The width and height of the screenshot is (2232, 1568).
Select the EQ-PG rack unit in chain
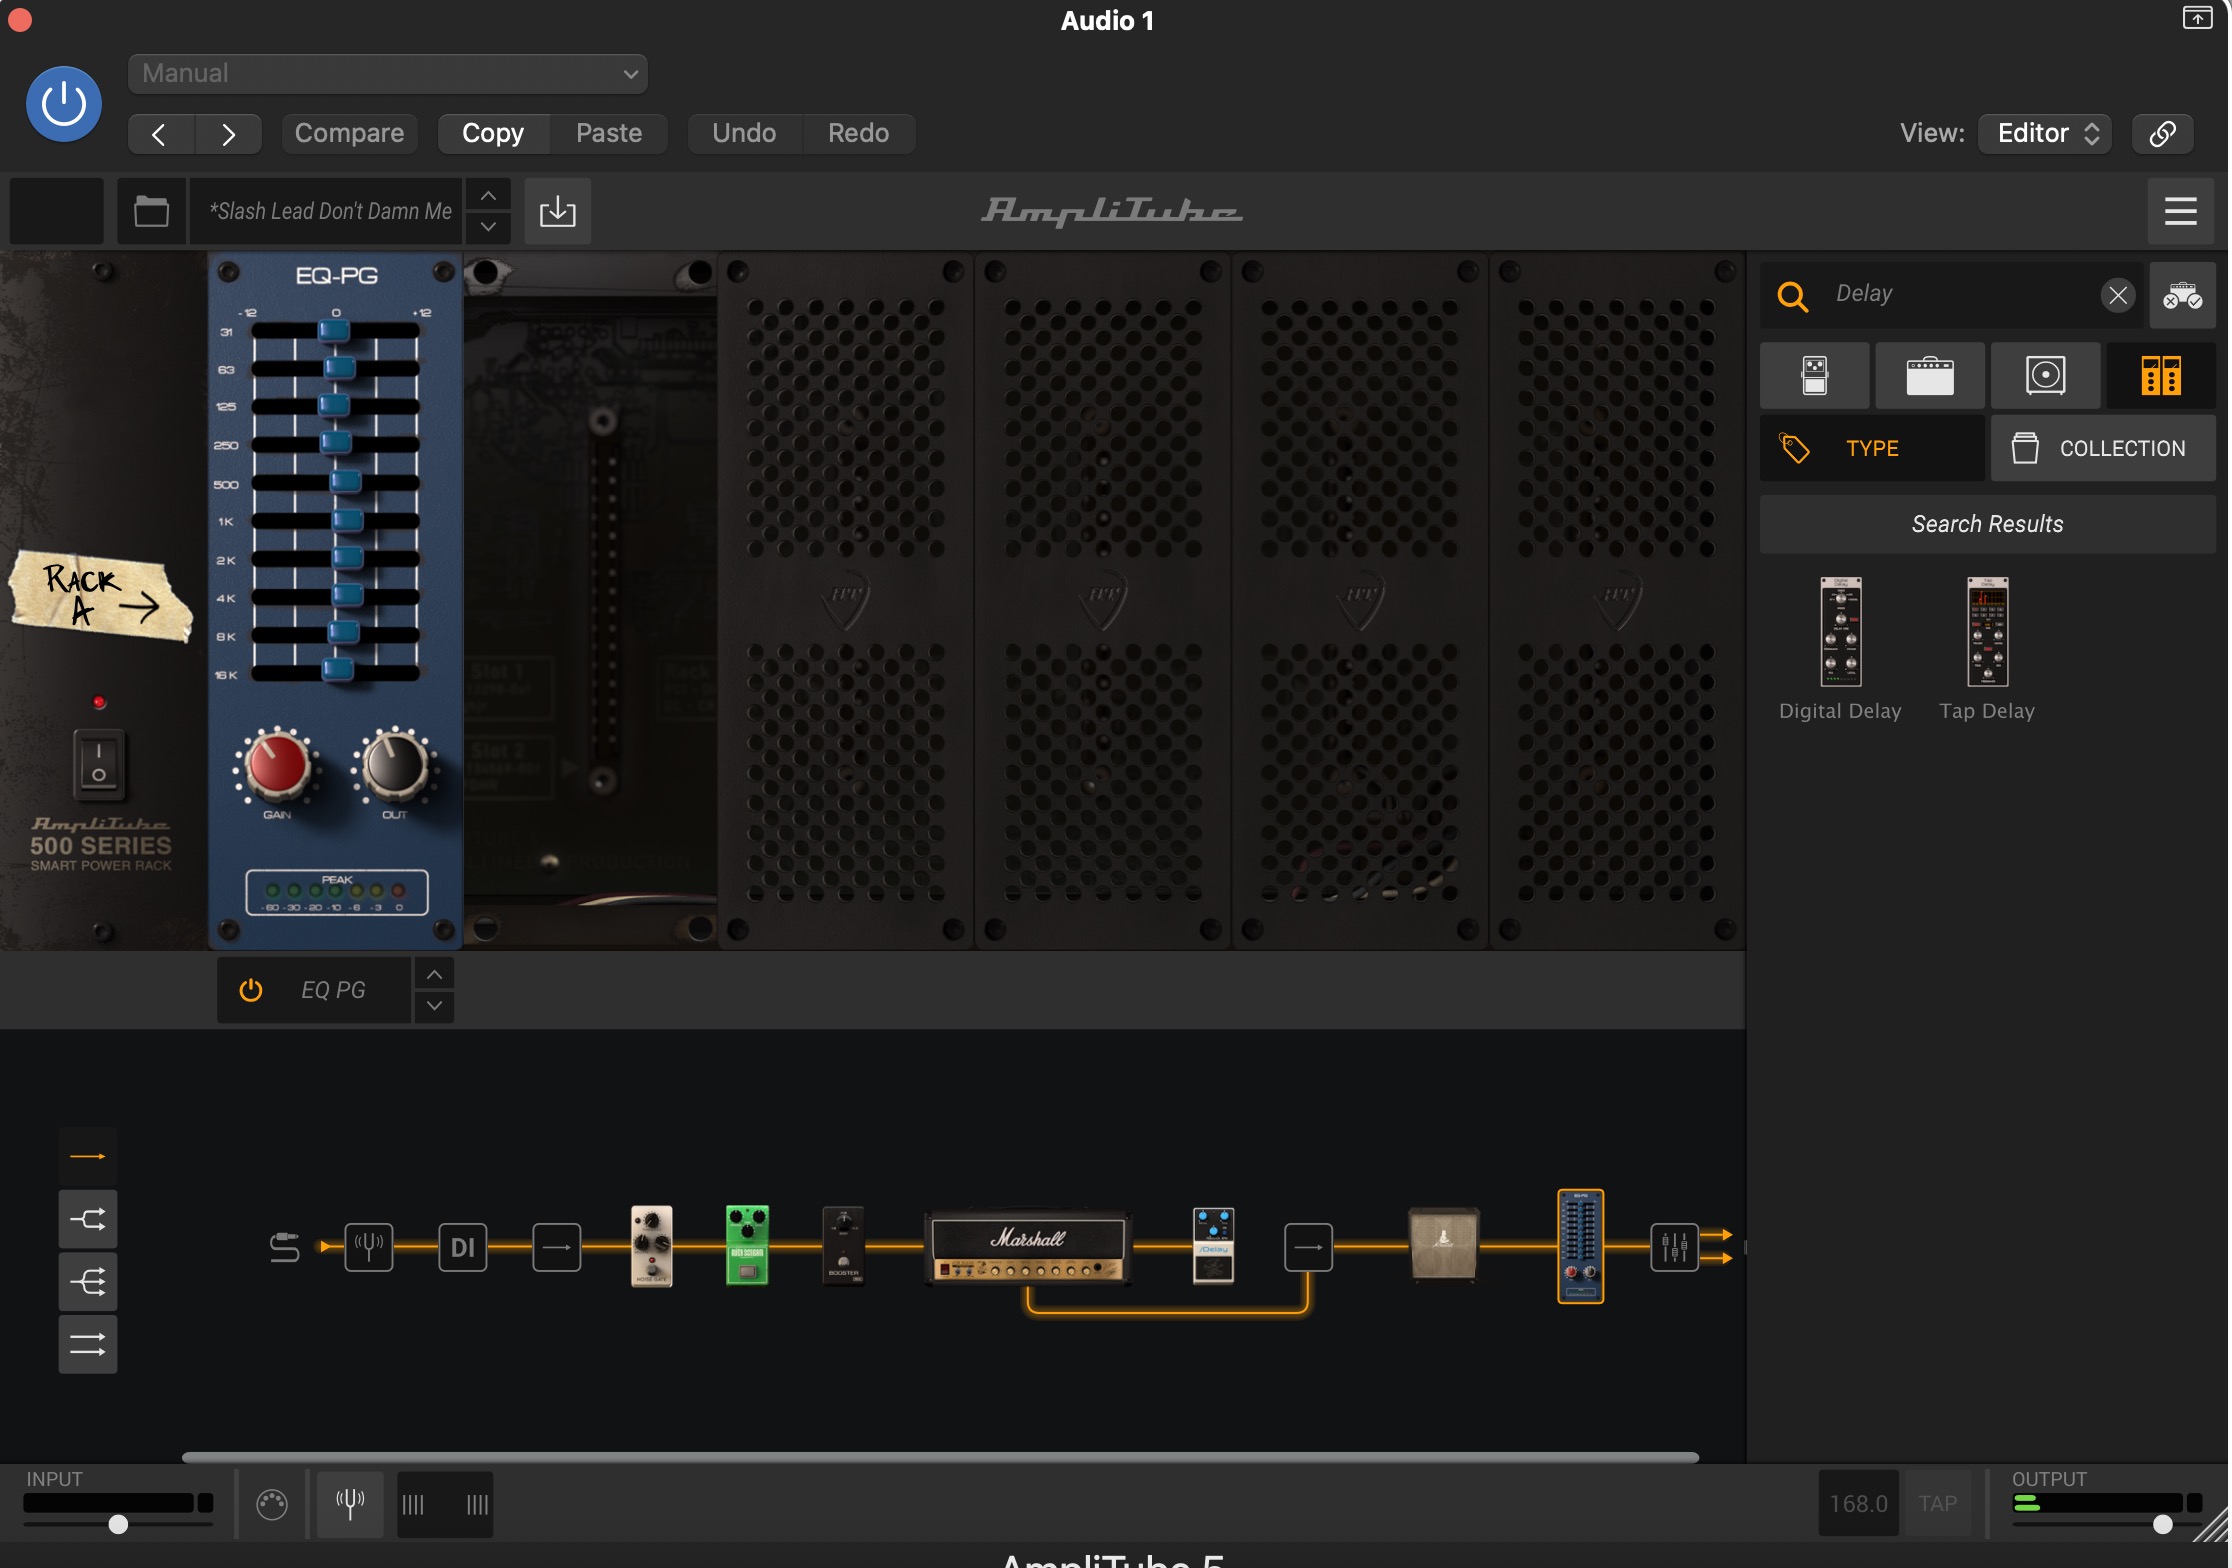(x=1581, y=1246)
